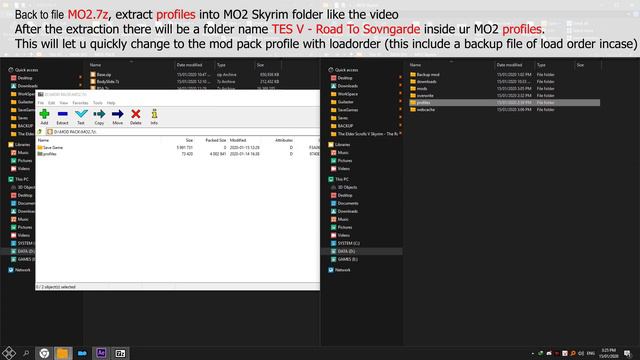The image size is (640, 360).
Task: Select the Save Game folder in 7-Zip
Action: coord(51,147)
